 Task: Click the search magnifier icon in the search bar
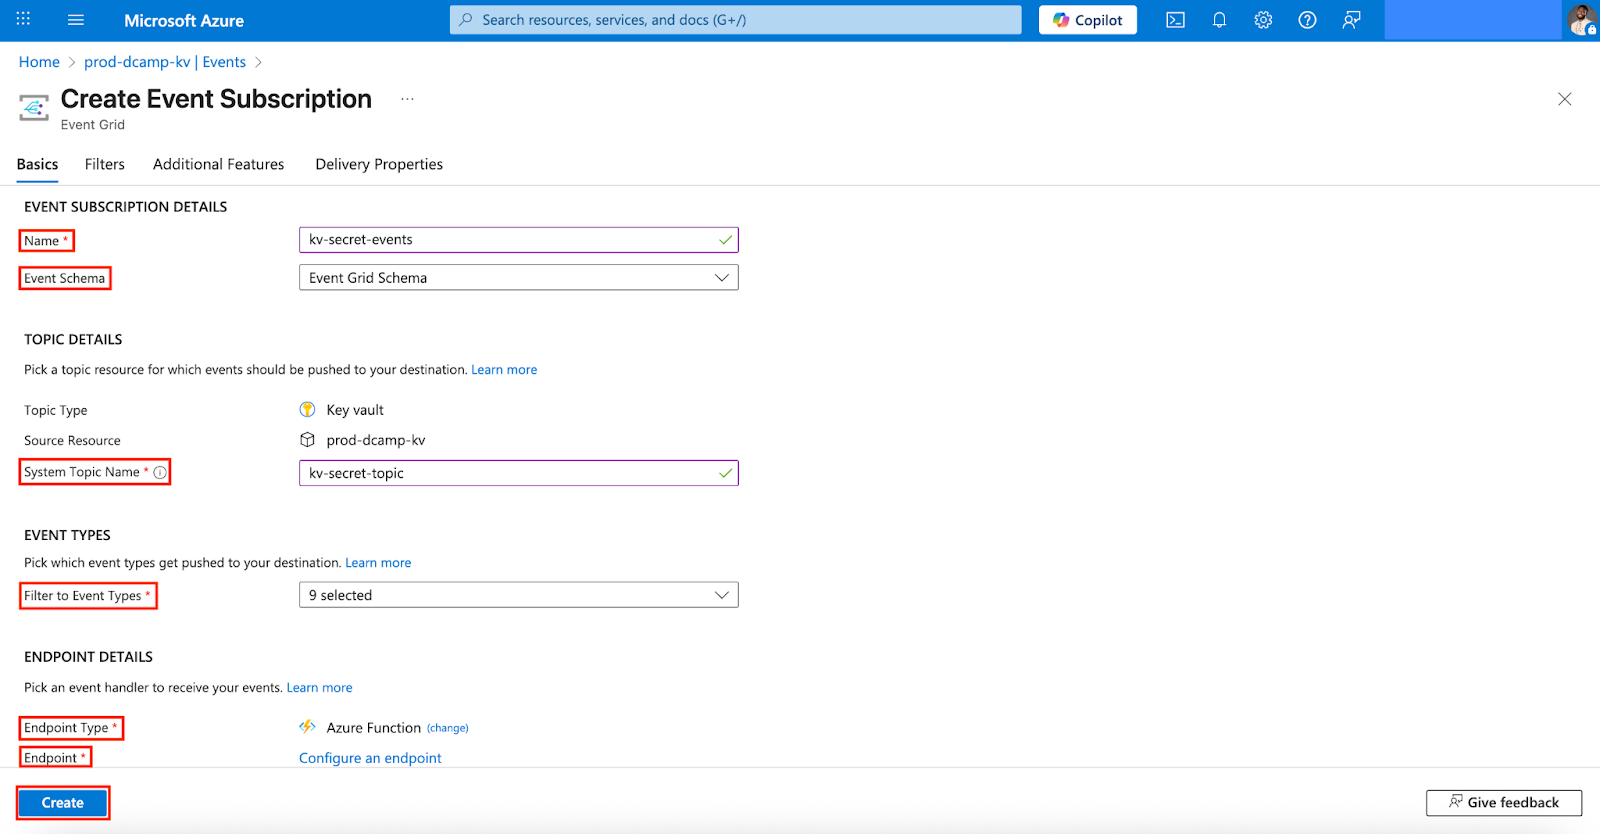465,20
